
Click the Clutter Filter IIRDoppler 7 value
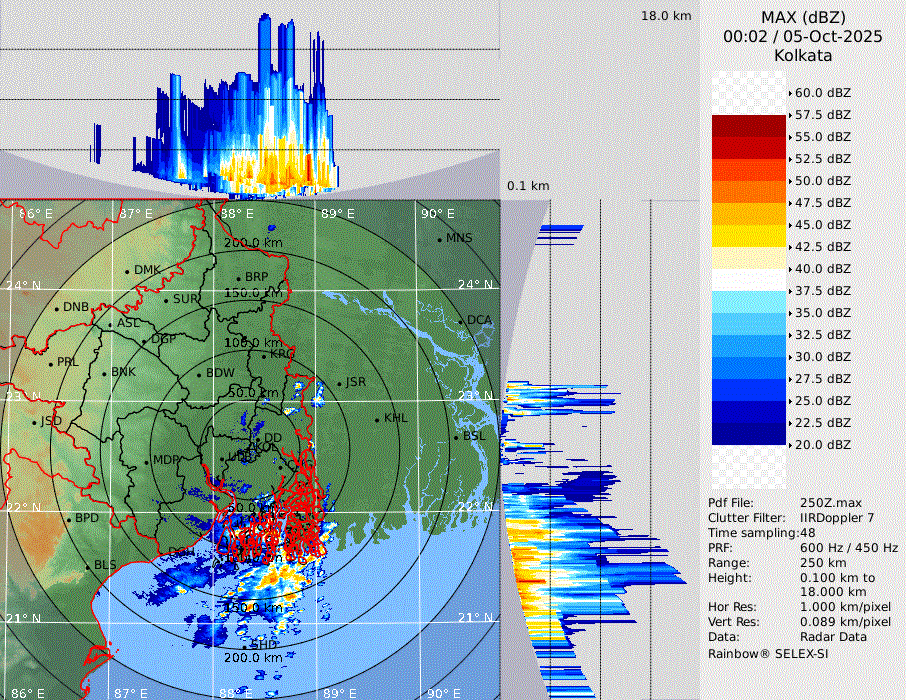837,518
